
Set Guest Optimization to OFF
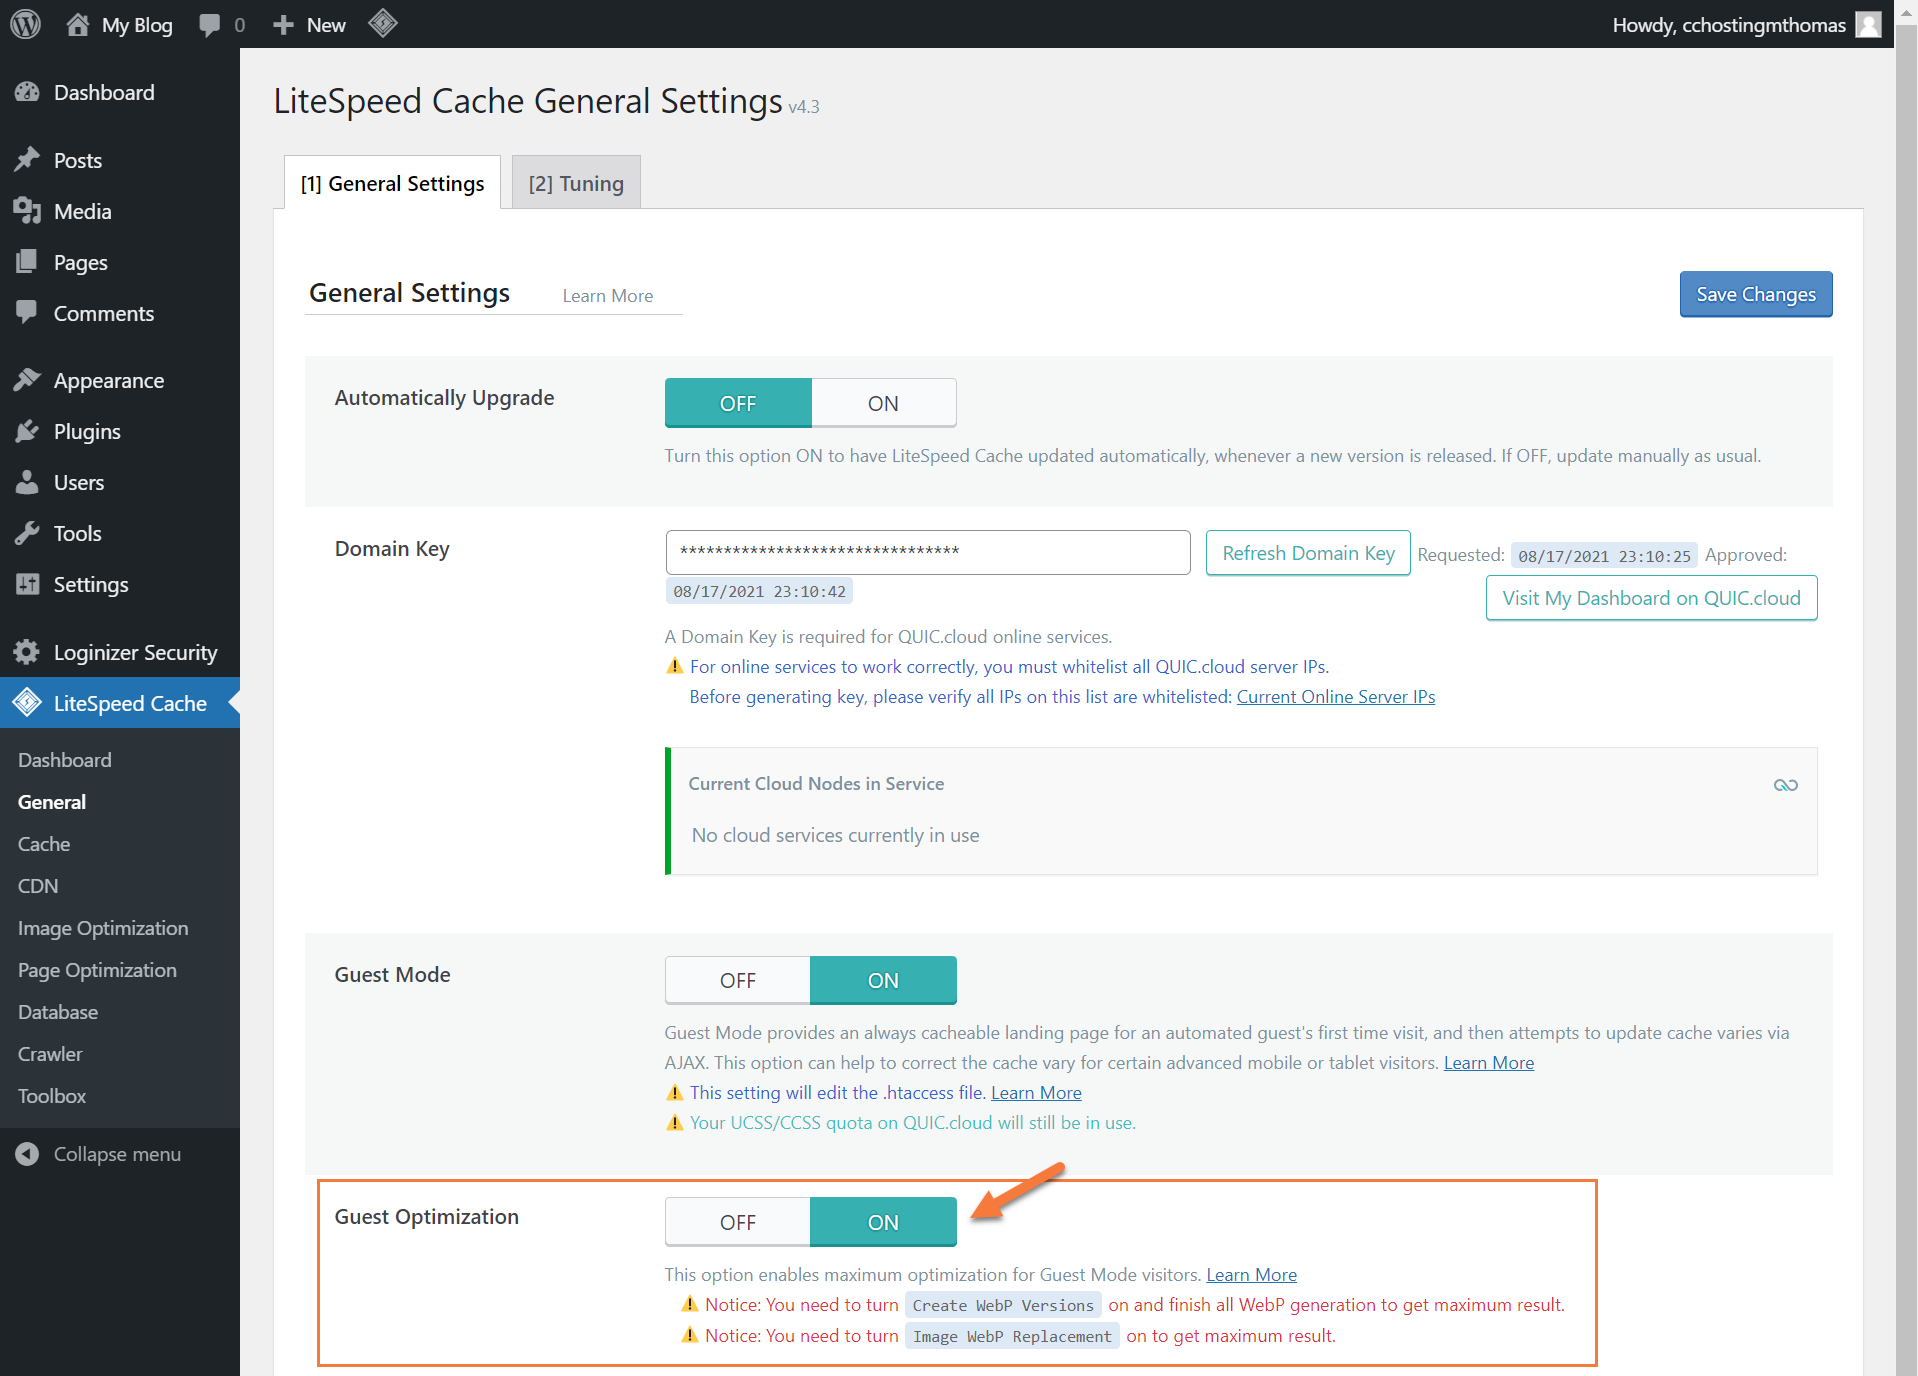pyautogui.click(x=738, y=1223)
